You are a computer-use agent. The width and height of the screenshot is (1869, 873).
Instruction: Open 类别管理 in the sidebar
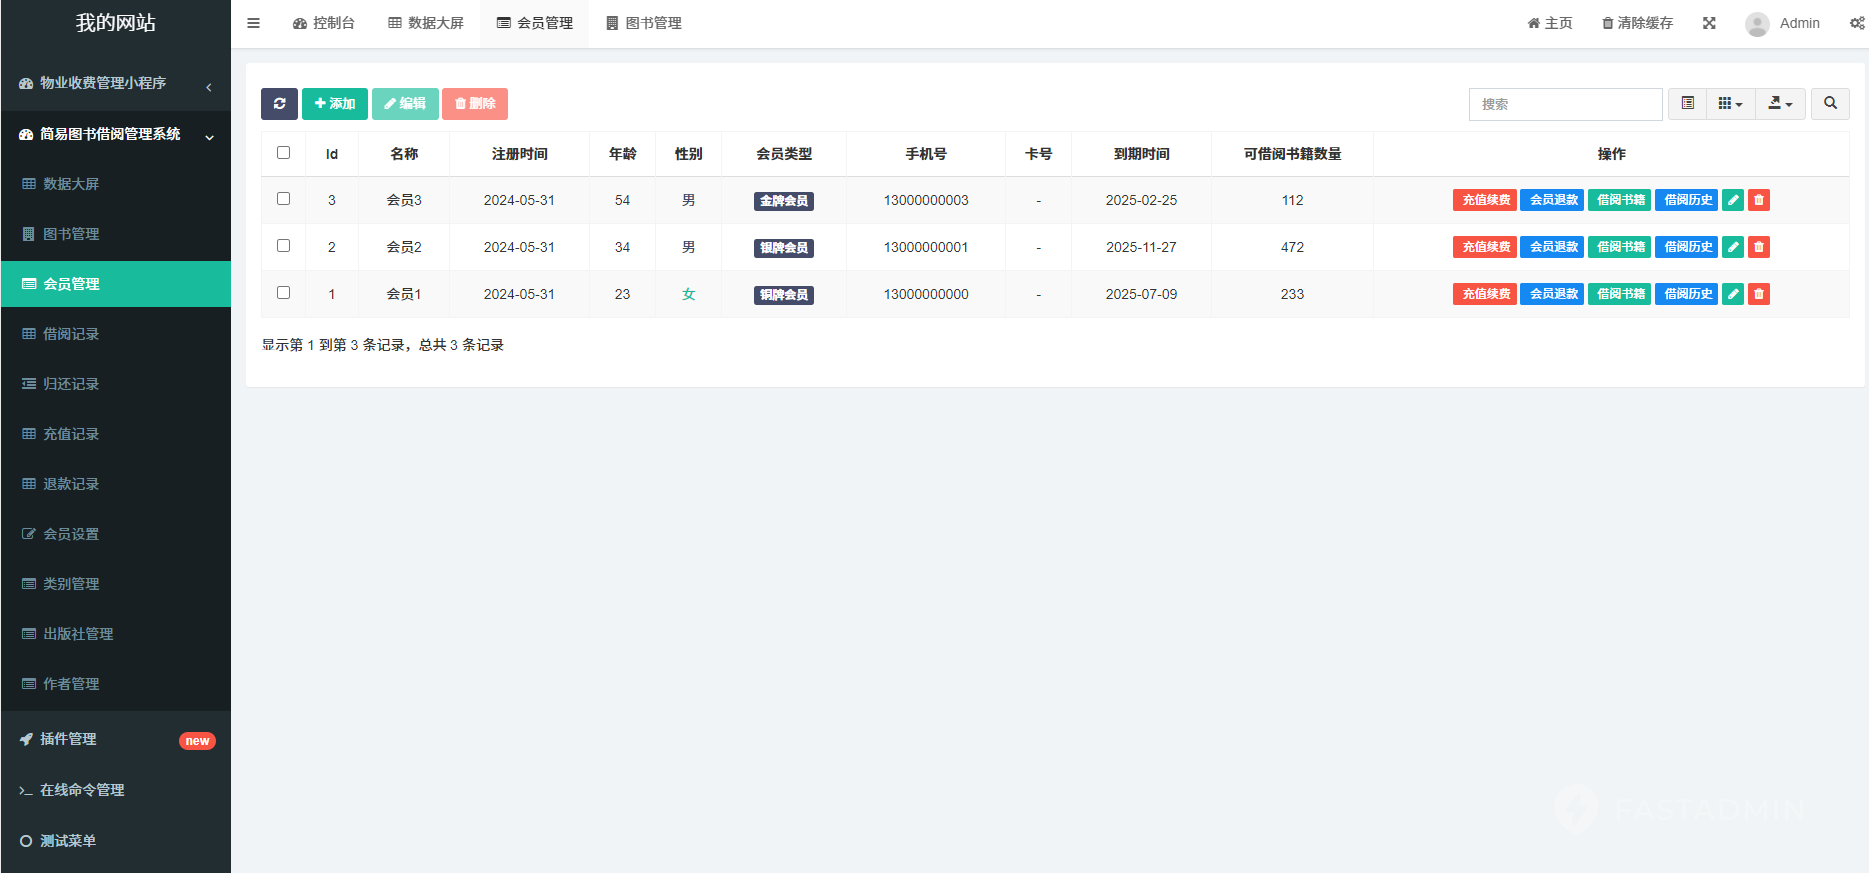click(116, 584)
